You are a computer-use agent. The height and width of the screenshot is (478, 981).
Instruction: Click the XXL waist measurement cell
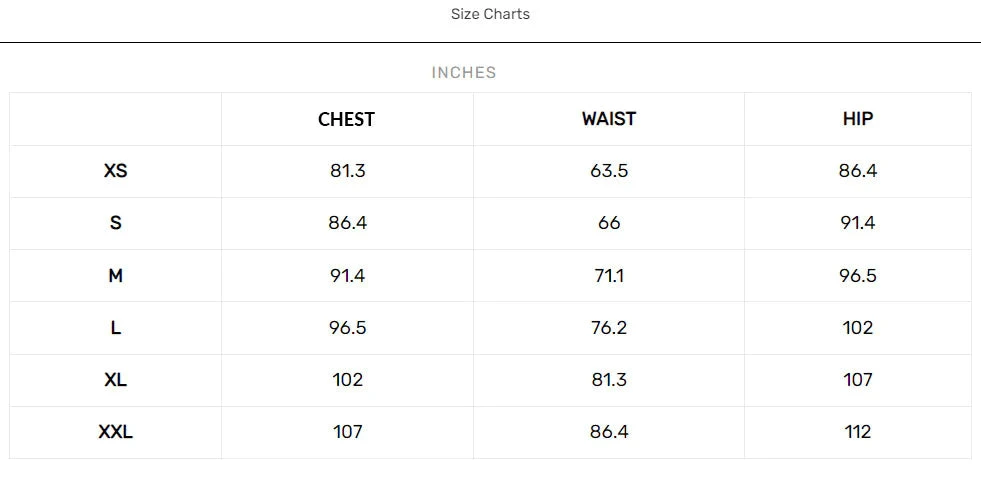click(x=609, y=432)
